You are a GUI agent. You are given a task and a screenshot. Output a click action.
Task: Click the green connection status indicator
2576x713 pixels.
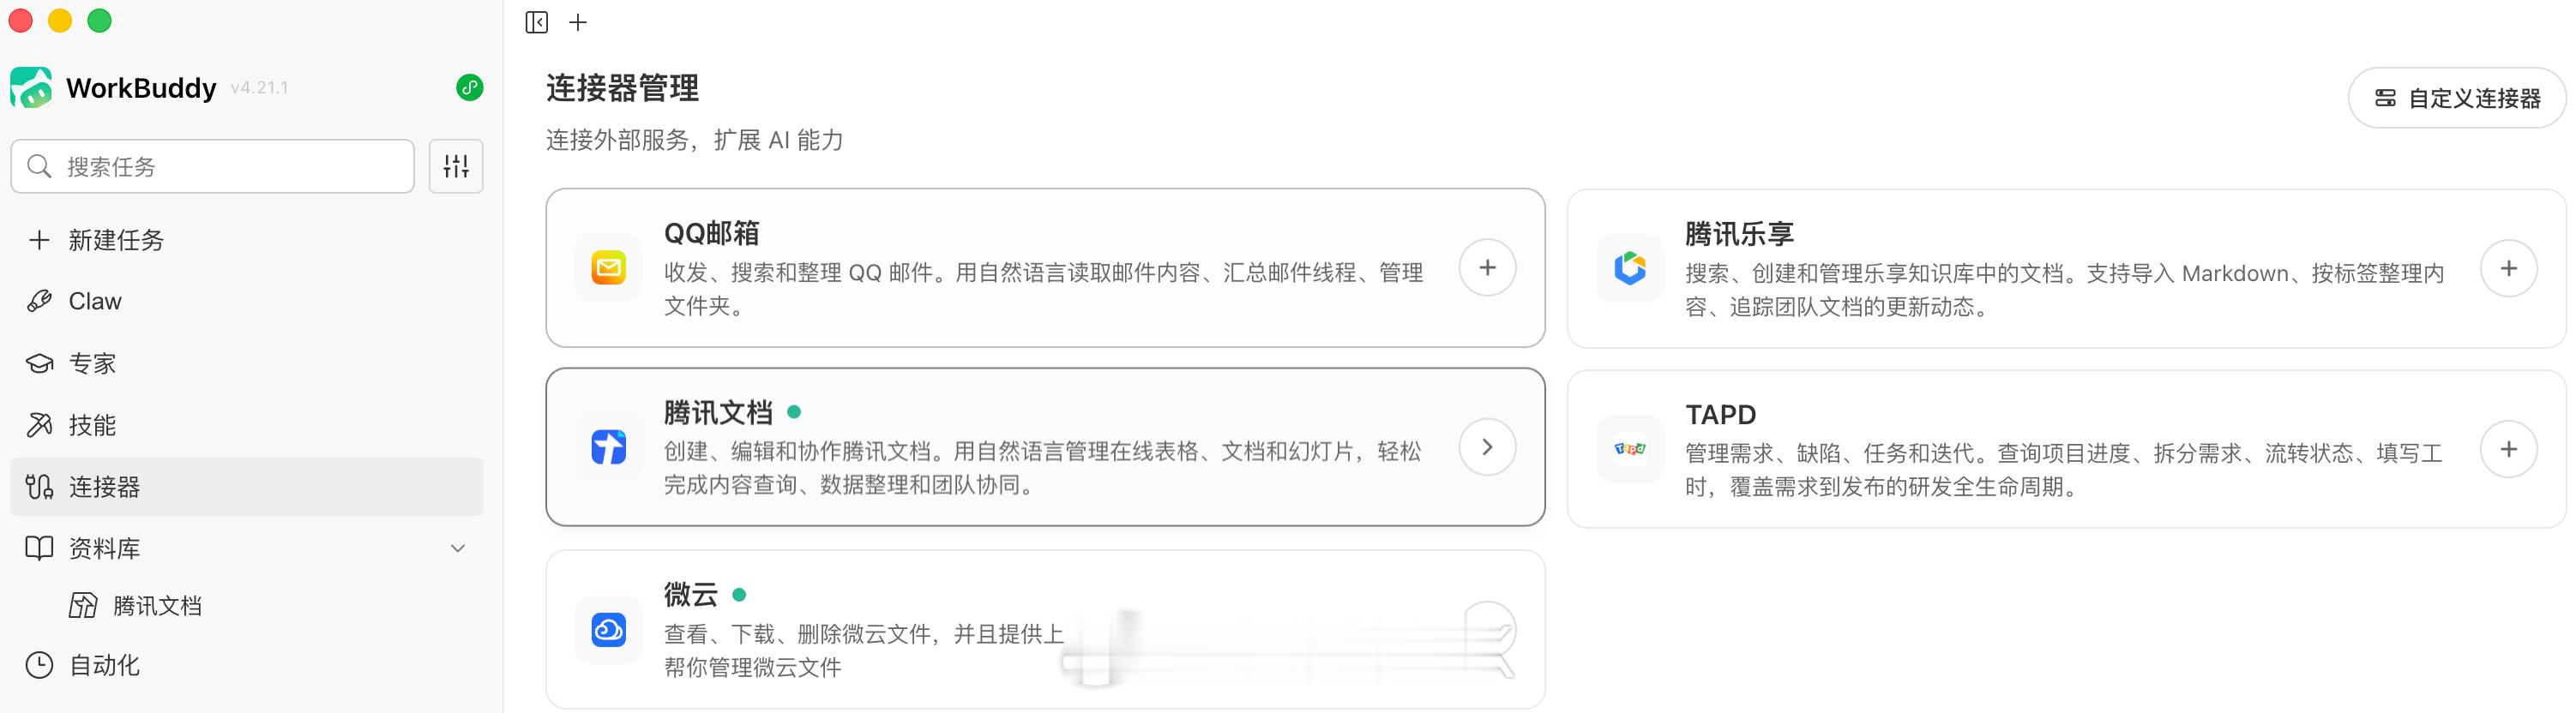click(x=468, y=88)
